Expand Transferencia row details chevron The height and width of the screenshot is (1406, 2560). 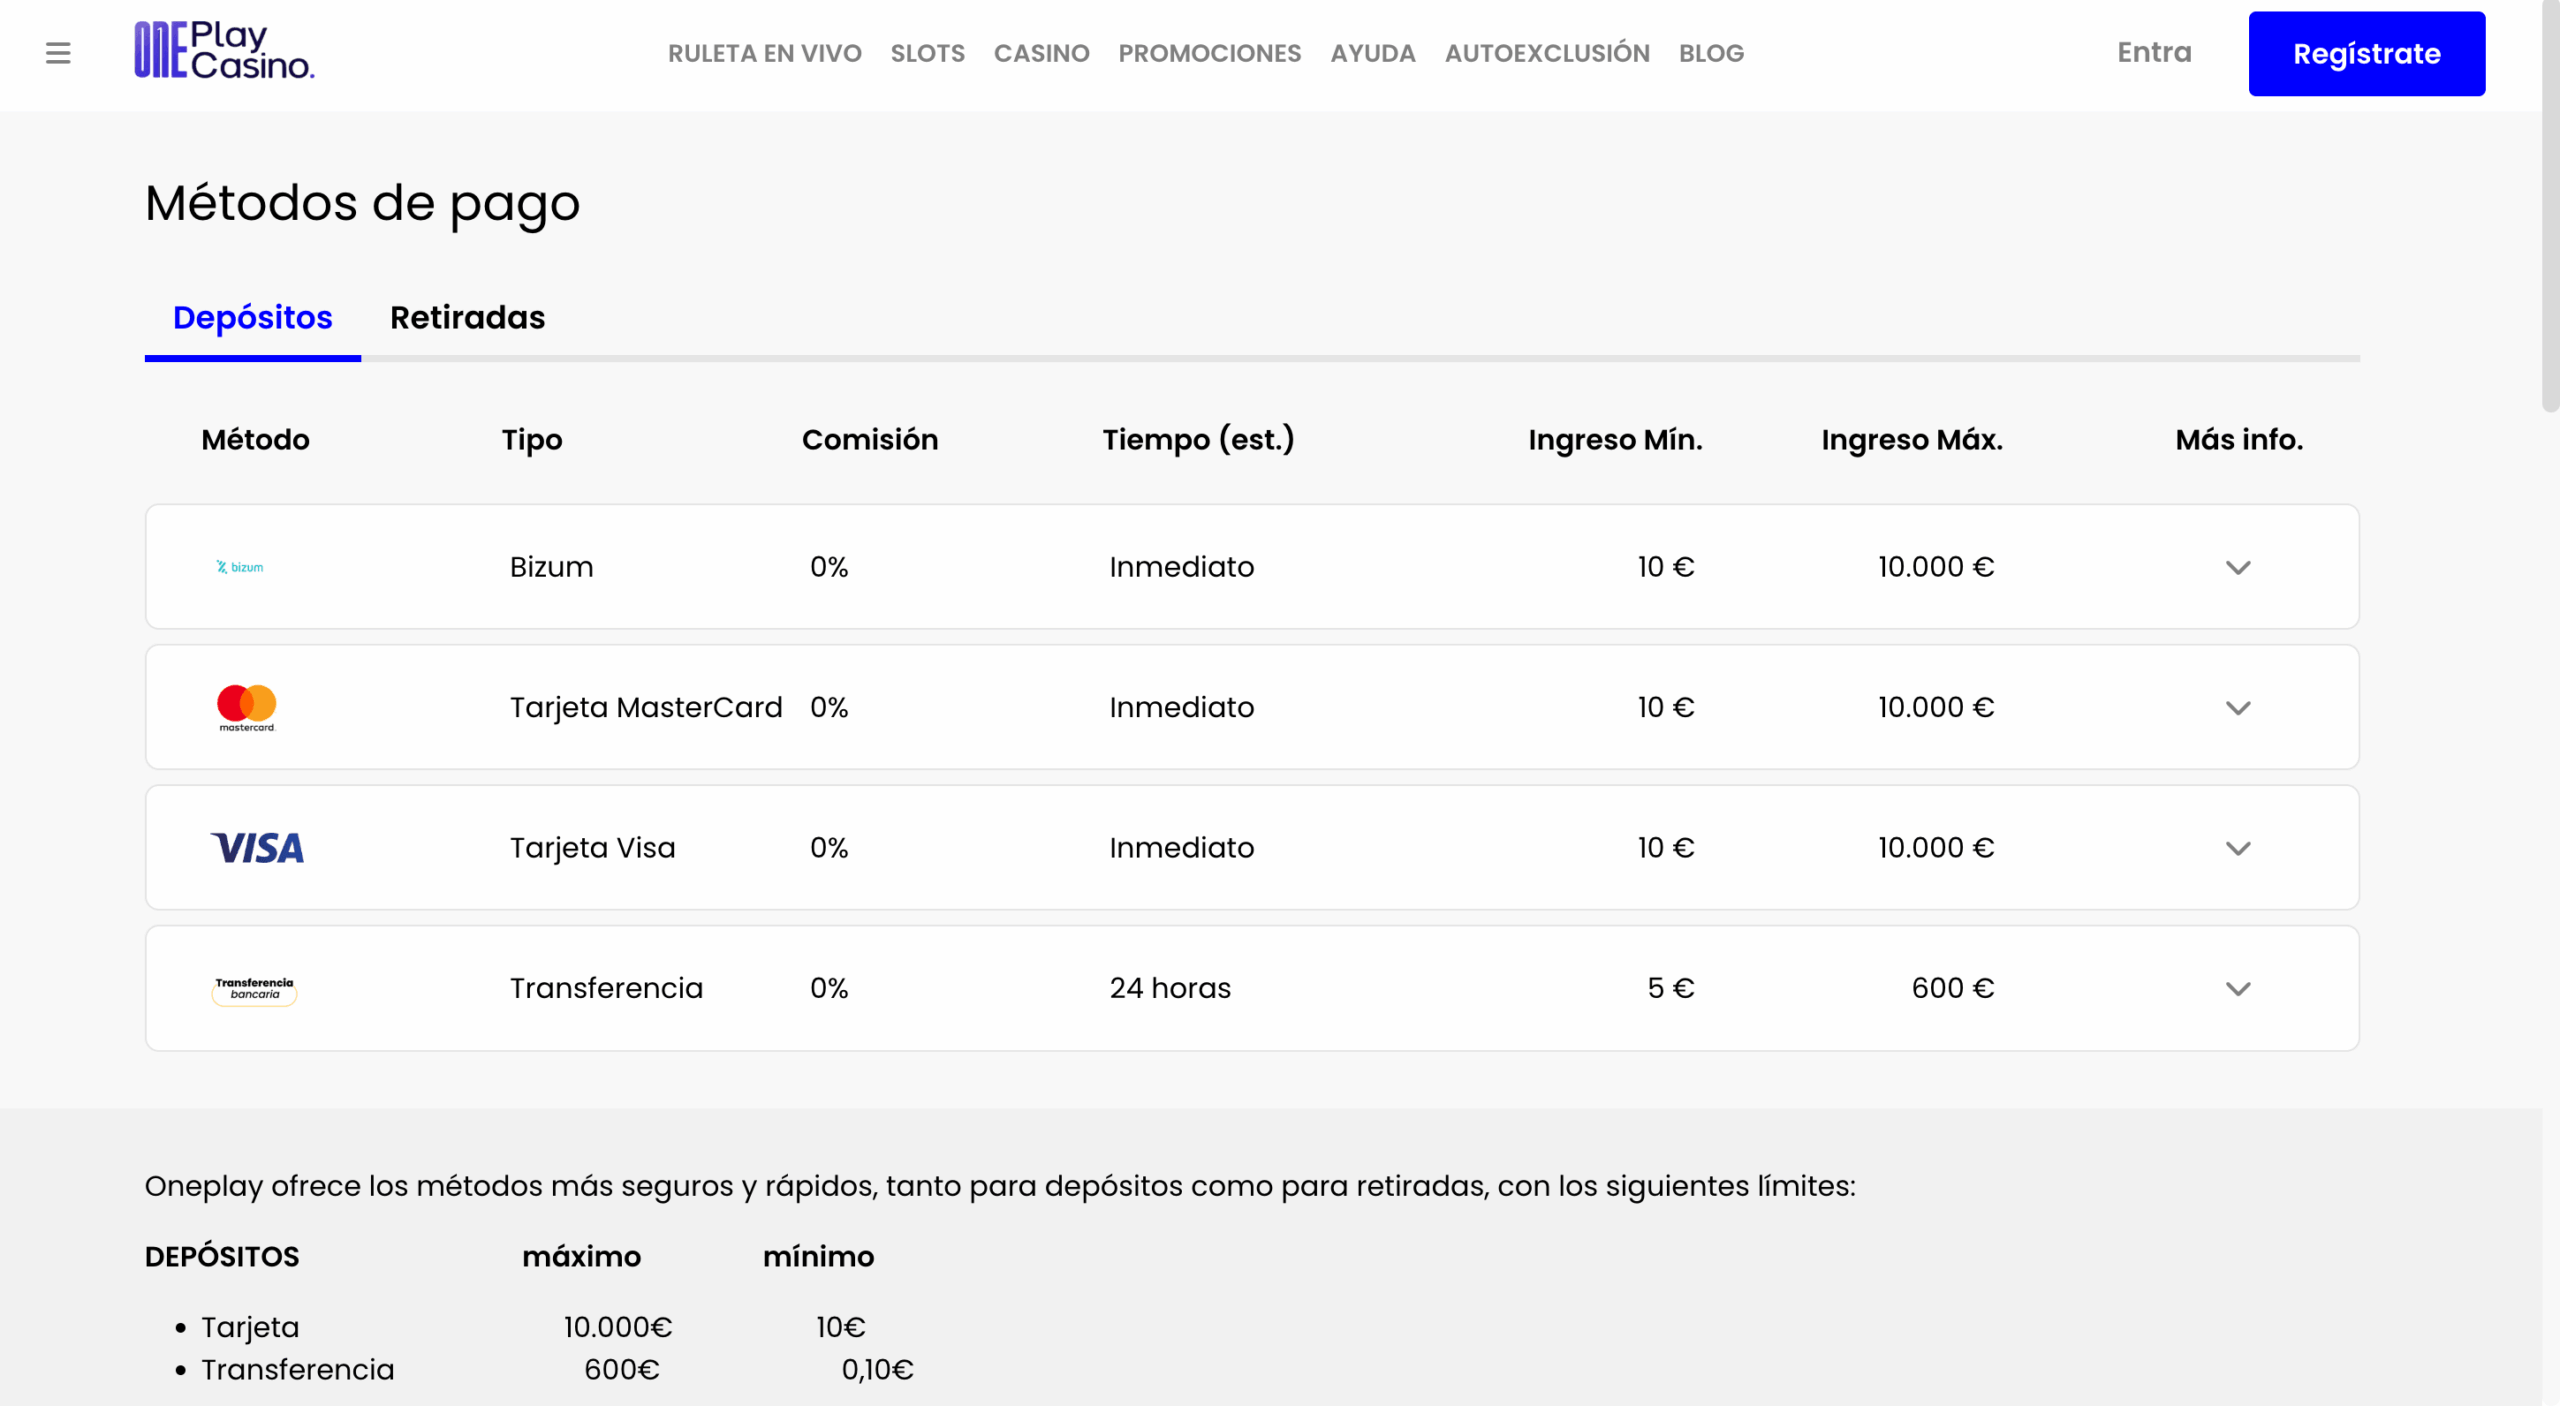pyautogui.click(x=2237, y=988)
